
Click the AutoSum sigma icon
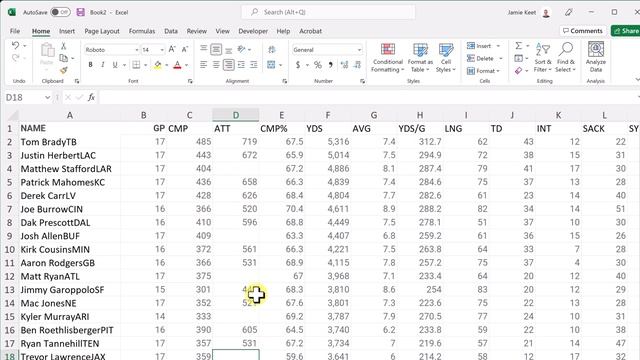click(518, 46)
